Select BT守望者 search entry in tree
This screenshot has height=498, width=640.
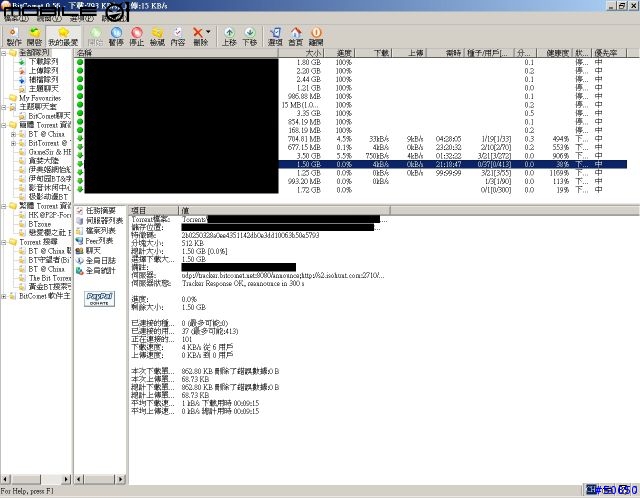49,260
